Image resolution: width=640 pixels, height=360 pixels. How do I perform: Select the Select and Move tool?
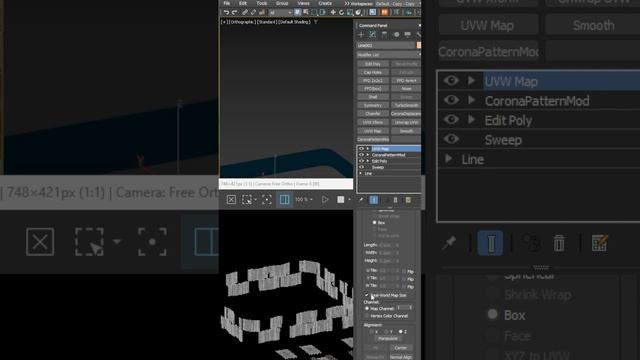pos(333,12)
